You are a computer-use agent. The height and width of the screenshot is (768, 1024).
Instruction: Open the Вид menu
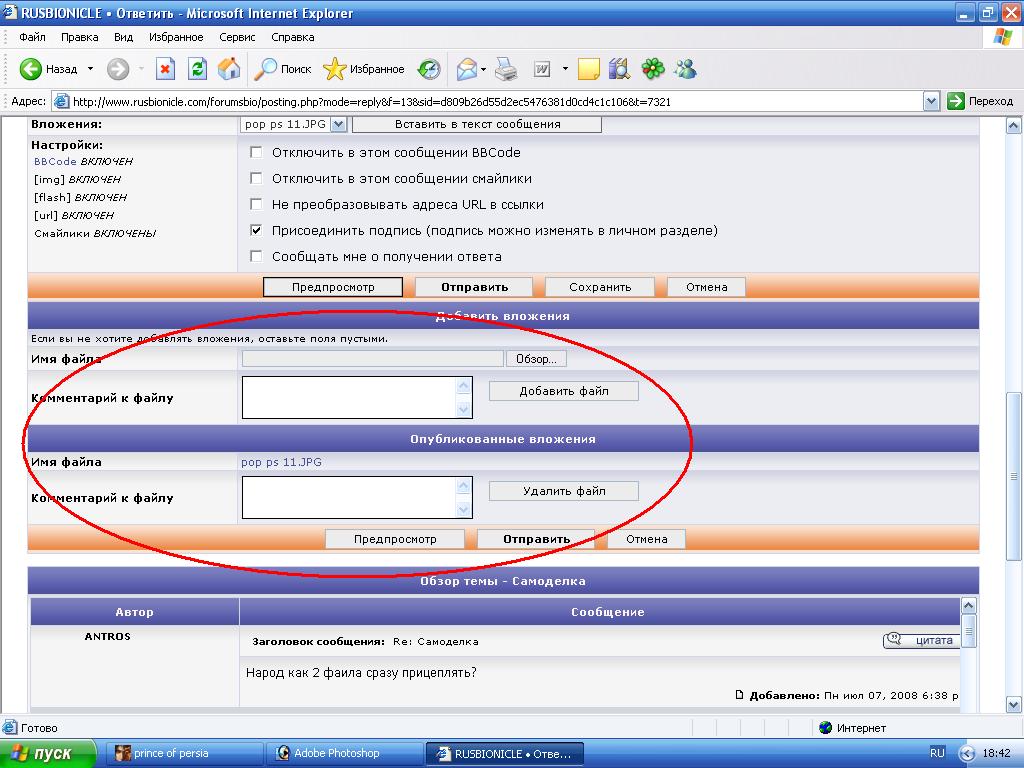click(x=123, y=37)
